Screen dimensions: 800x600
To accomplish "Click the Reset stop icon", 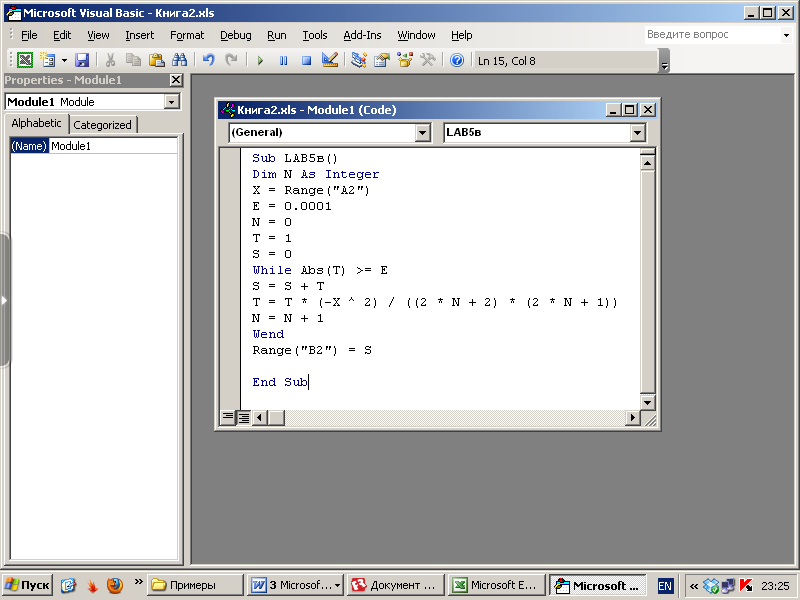I will coord(307,60).
